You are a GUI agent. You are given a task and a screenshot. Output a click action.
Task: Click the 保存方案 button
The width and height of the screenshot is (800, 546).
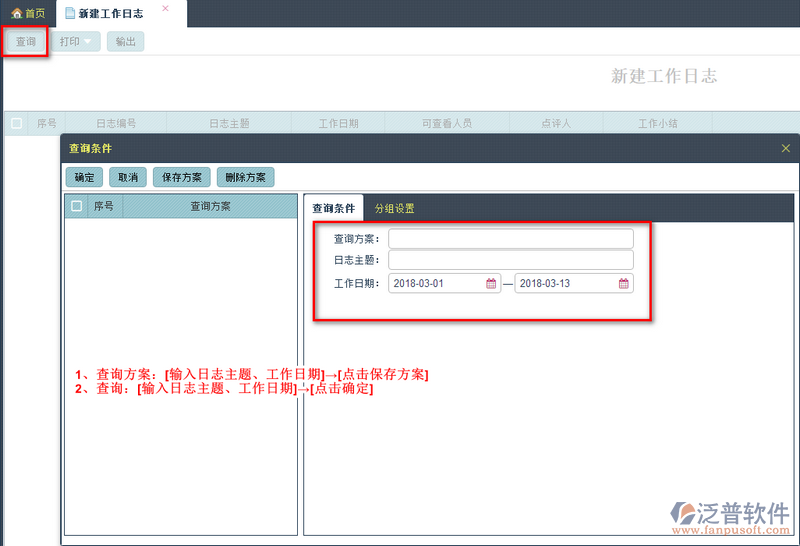click(182, 177)
